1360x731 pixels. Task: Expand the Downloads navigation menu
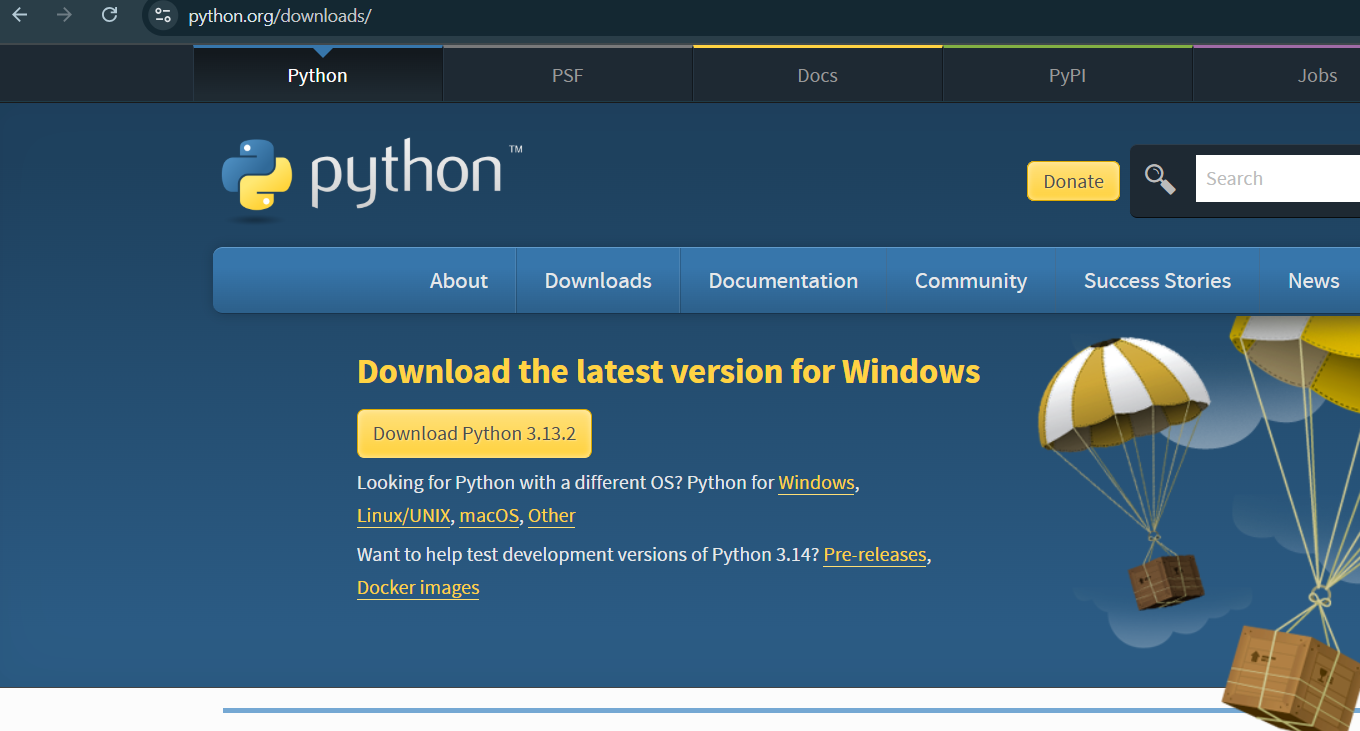click(598, 281)
